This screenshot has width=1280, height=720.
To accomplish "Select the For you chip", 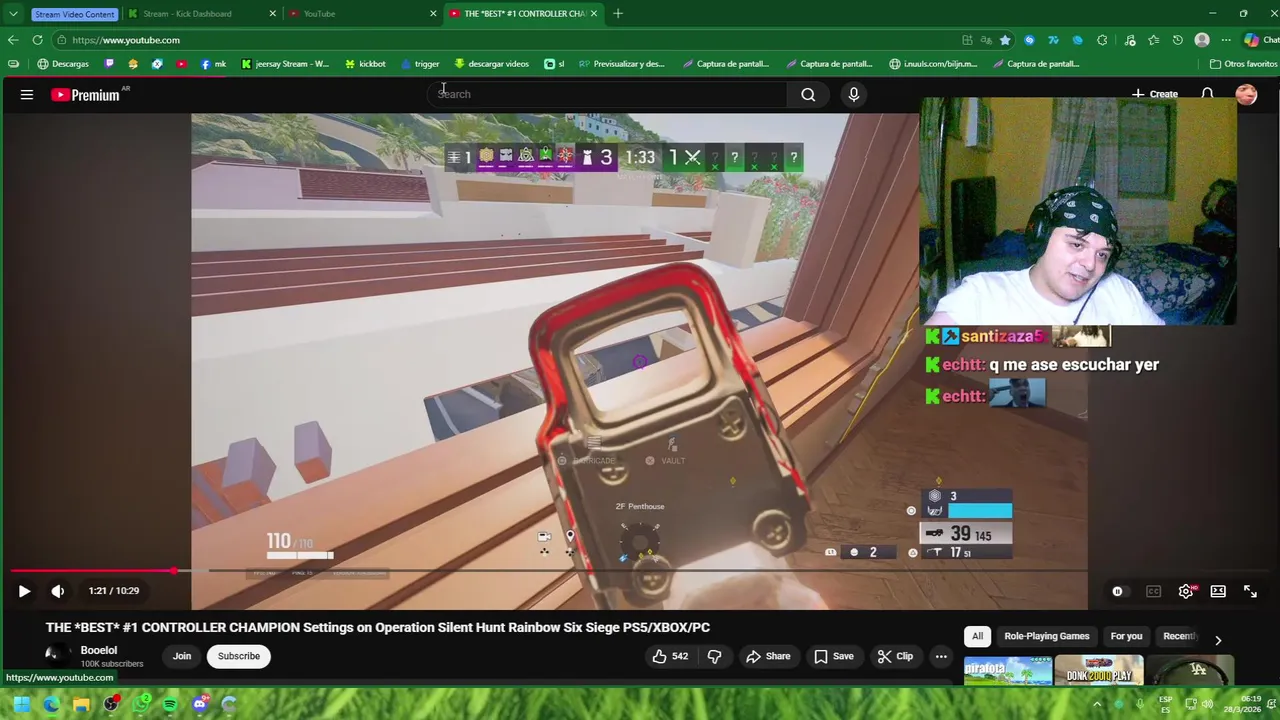I will (x=1126, y=636).
